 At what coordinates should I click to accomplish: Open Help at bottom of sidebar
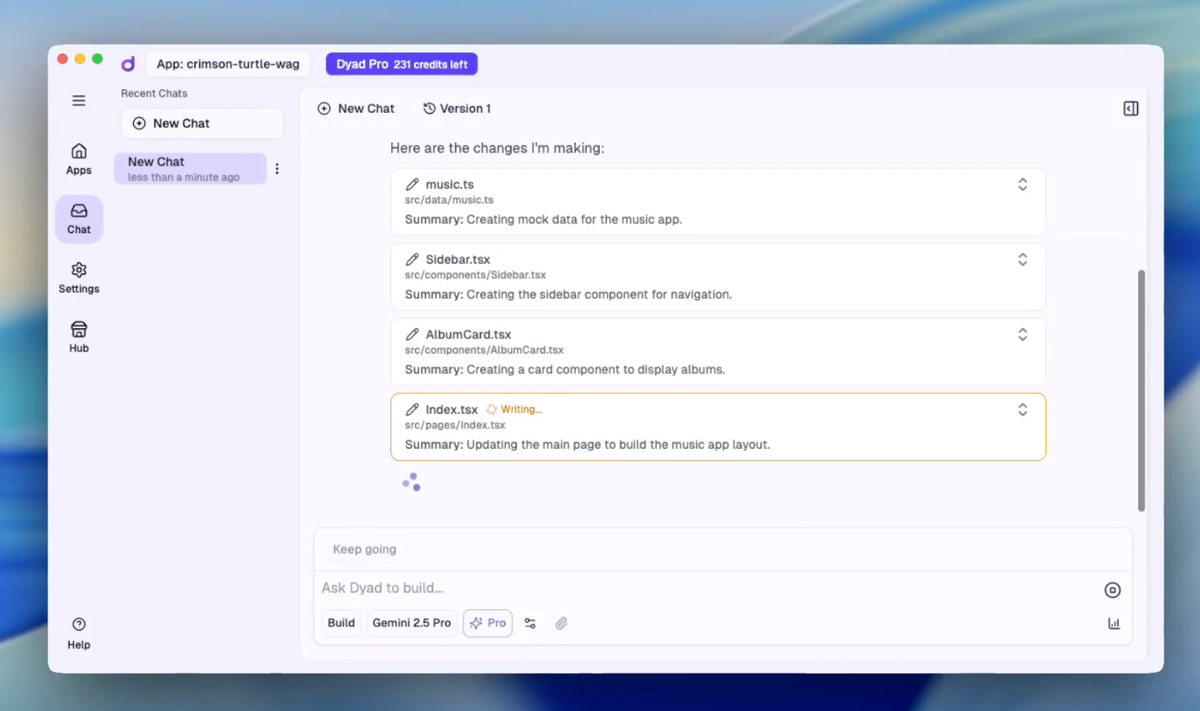(79, 634)
